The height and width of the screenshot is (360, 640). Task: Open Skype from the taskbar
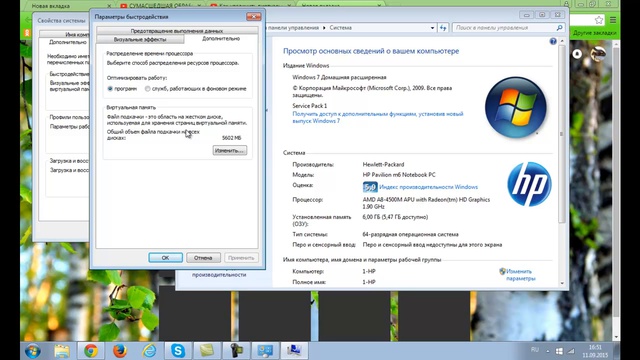178,351
